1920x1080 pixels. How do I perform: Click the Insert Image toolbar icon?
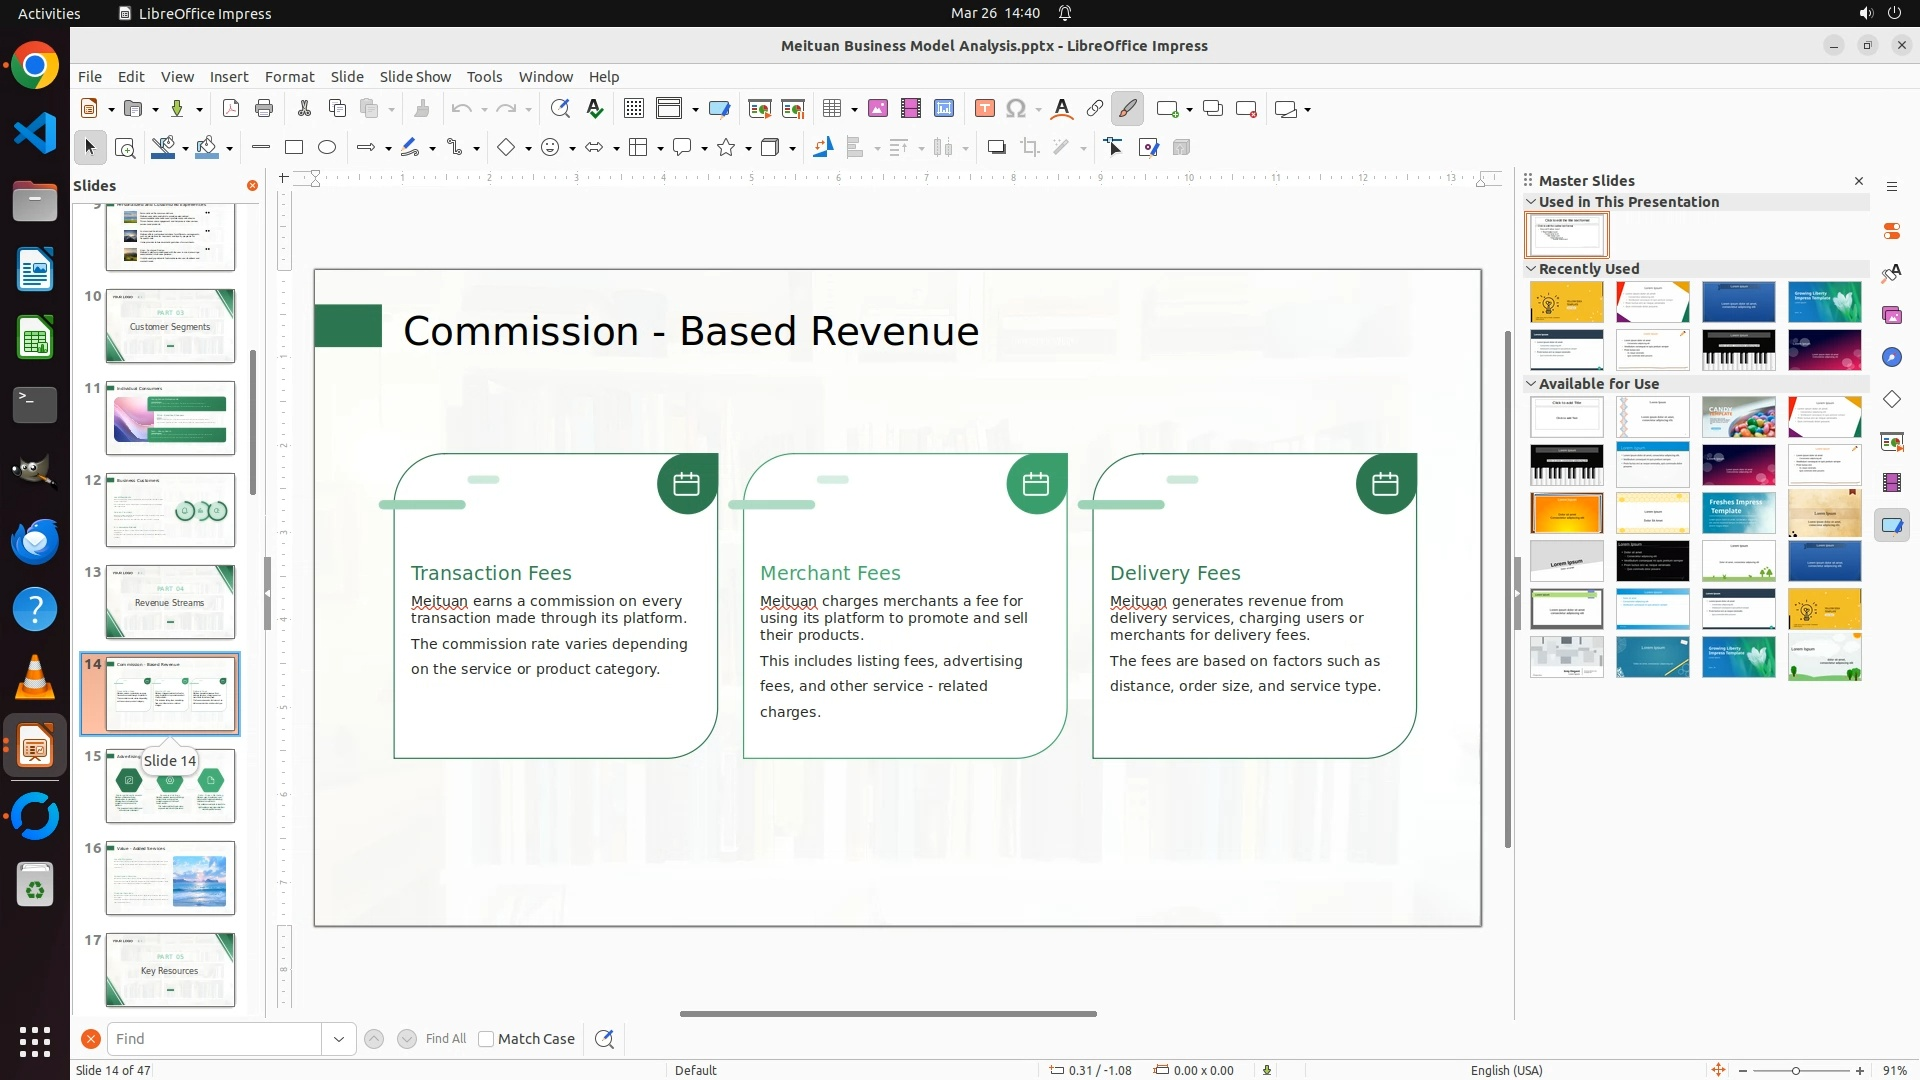click(877, 109)
